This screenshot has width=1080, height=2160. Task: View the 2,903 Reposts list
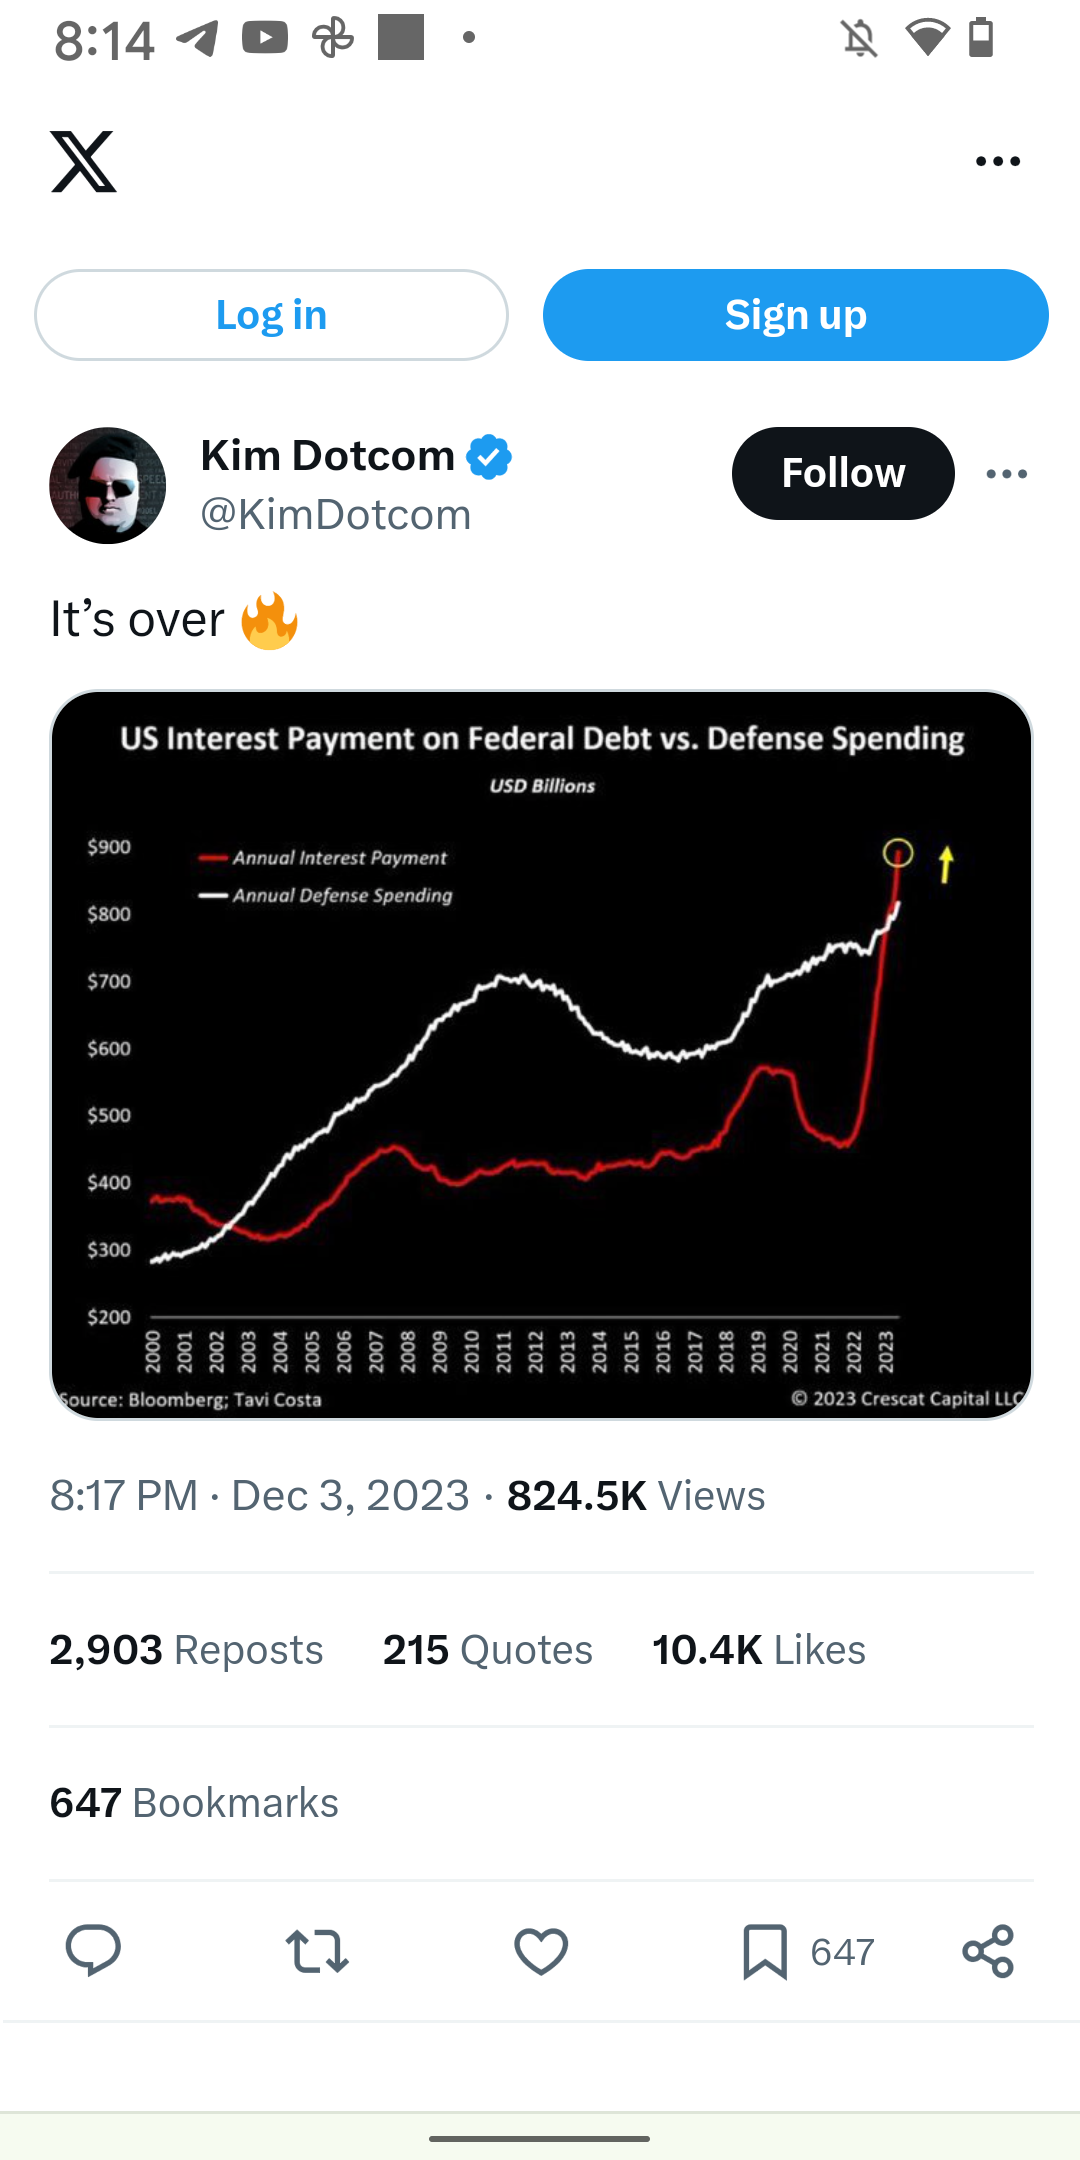[187, 1650]
